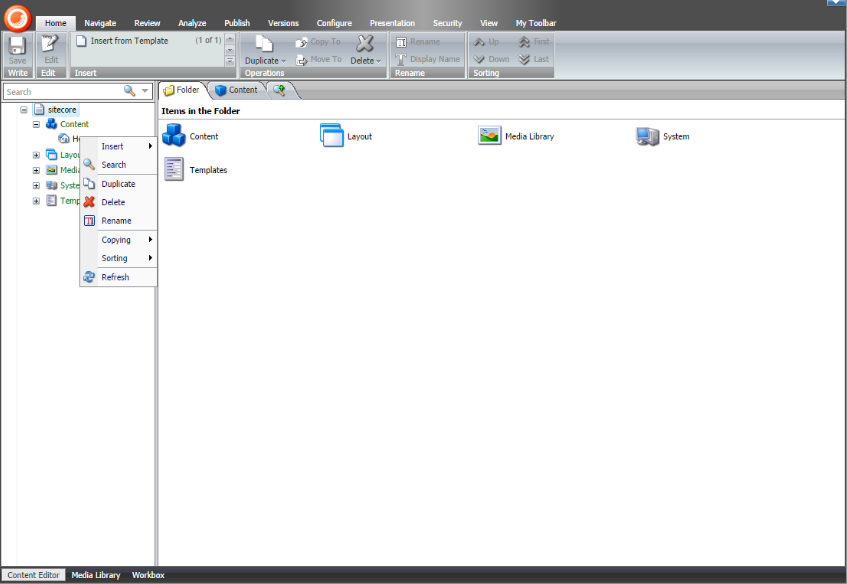Click Rename in the ribbon

pyautogui.click(x=418, y=42)
